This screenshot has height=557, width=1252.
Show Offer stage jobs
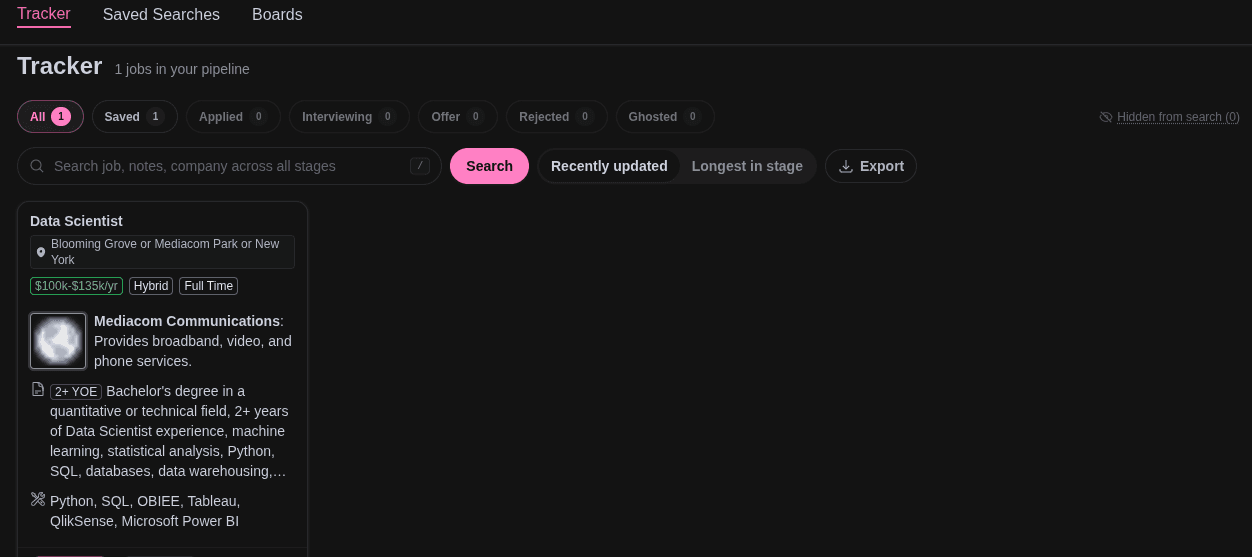coord(458,116)
